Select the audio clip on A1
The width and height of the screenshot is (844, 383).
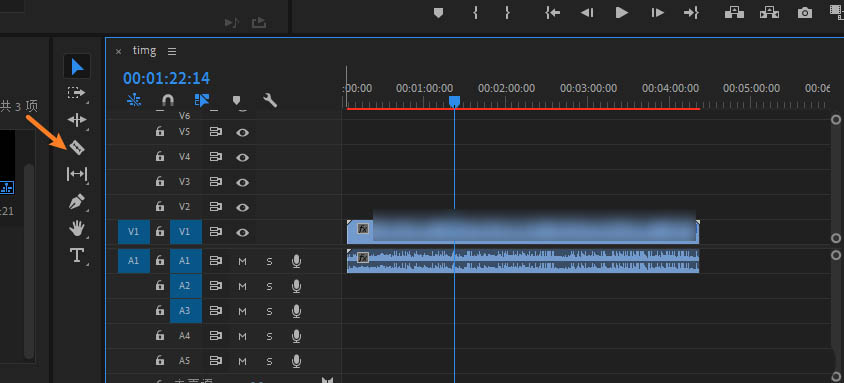pos(523,261)
